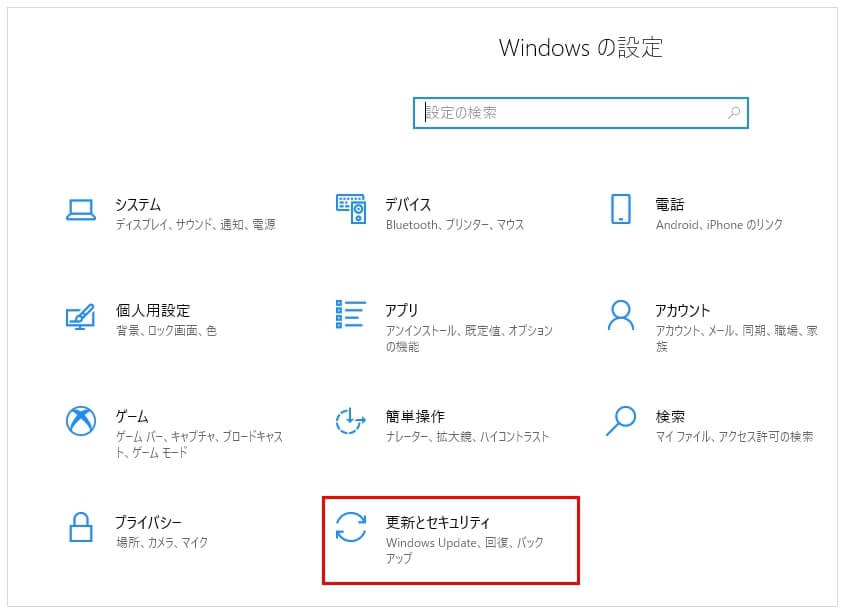This screenshot has height=612, width=849.
Task: Go to 更新とセキュリティ title text
Action: [x=437, y=523]
